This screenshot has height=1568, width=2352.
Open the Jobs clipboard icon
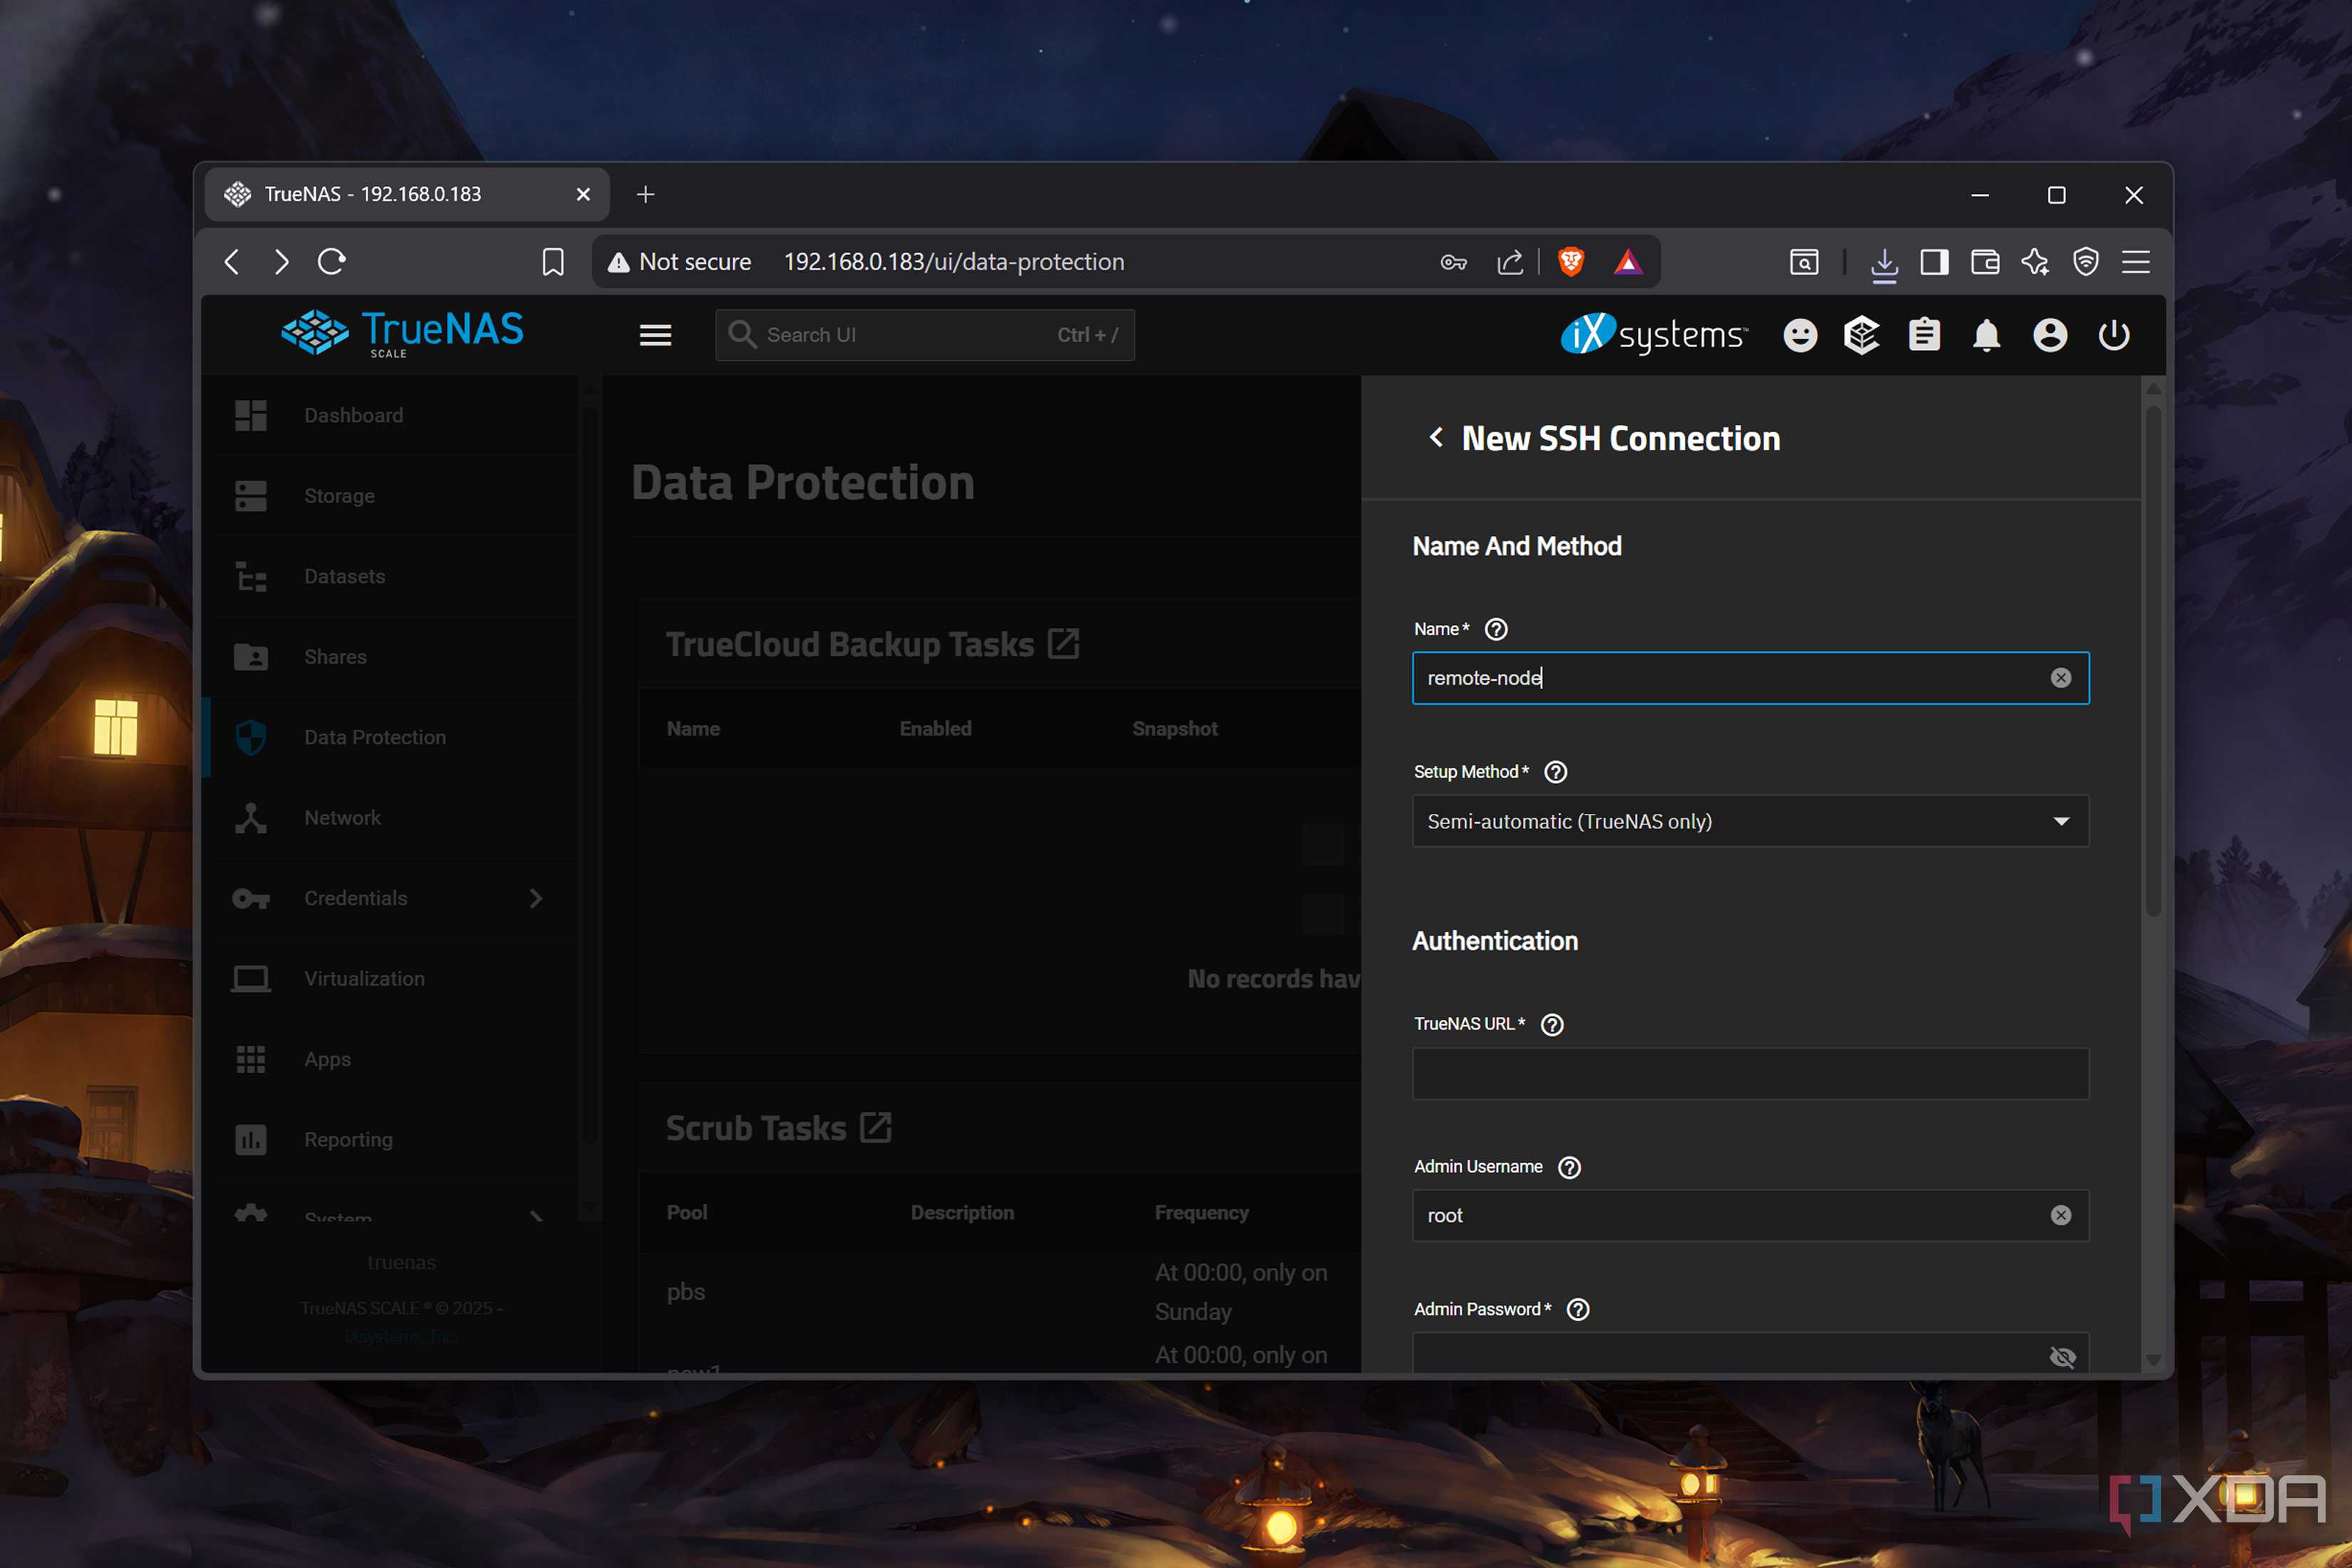click(x=1924, y=335)
